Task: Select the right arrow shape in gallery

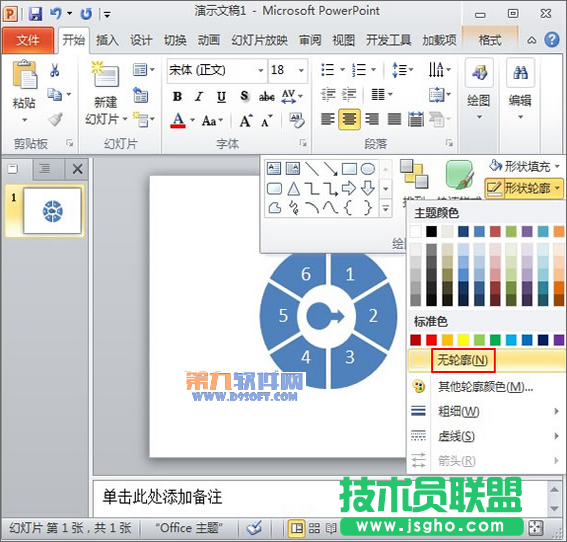Action: click(349, 188)
